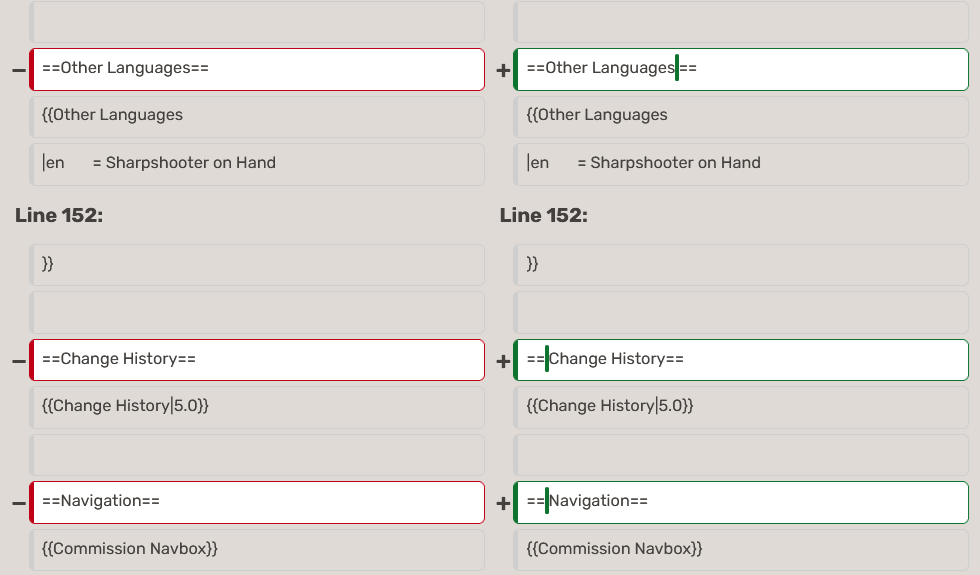Image resolution: width=980 pixels, height=575 pixels.
Task: Click the right {{Commission Navbox}} context line
Action: click(614, 549)
